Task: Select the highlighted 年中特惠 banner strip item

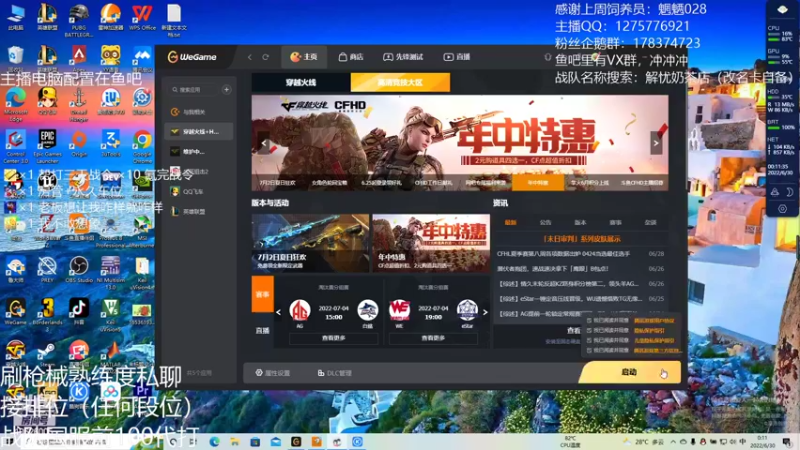Action: coord(538,182)
